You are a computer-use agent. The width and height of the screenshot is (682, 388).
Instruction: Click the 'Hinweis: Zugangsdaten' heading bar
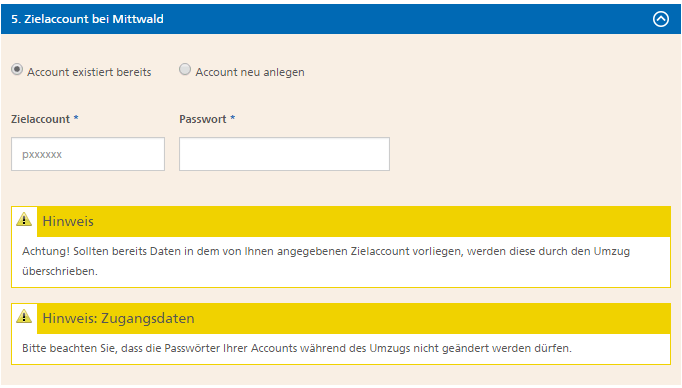(x=354, y=318)
